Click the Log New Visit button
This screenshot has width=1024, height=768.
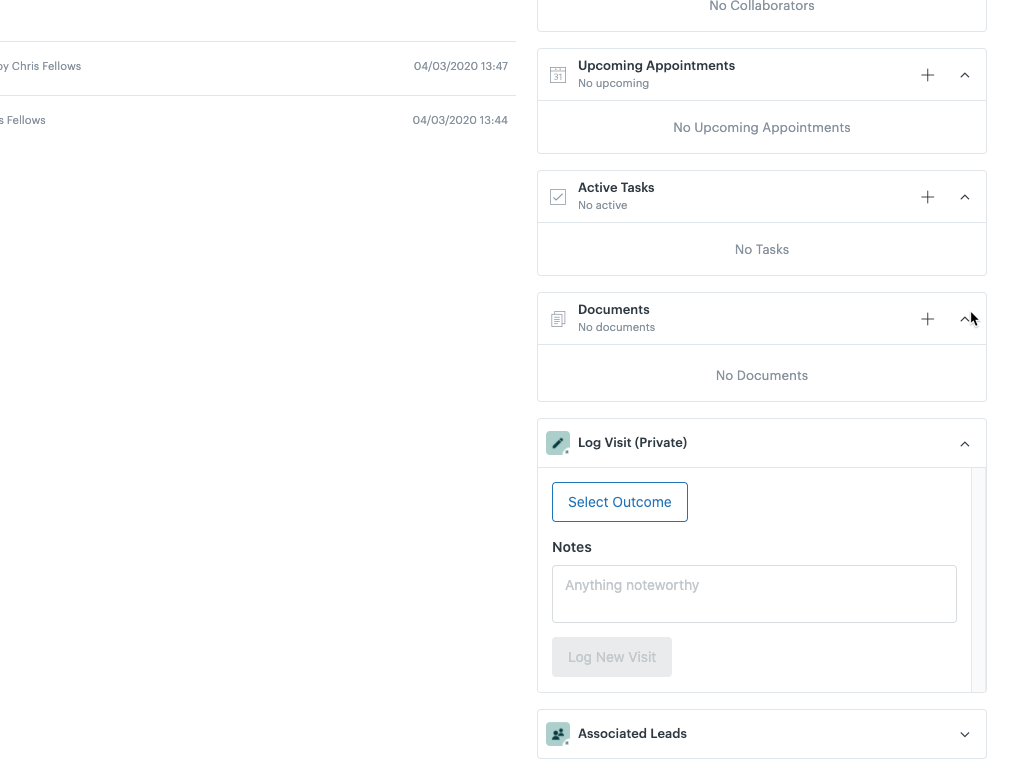pyautogui.click(x=611, y=656)
